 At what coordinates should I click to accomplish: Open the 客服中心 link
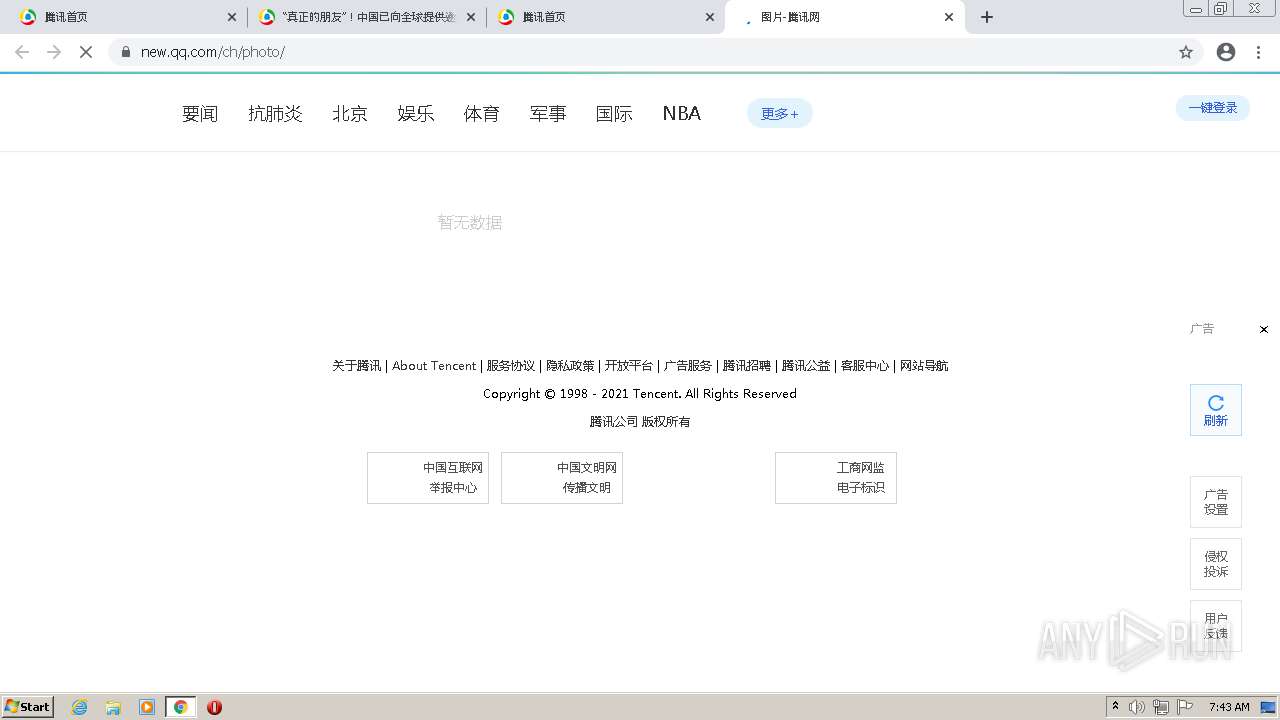click(865, 366)
